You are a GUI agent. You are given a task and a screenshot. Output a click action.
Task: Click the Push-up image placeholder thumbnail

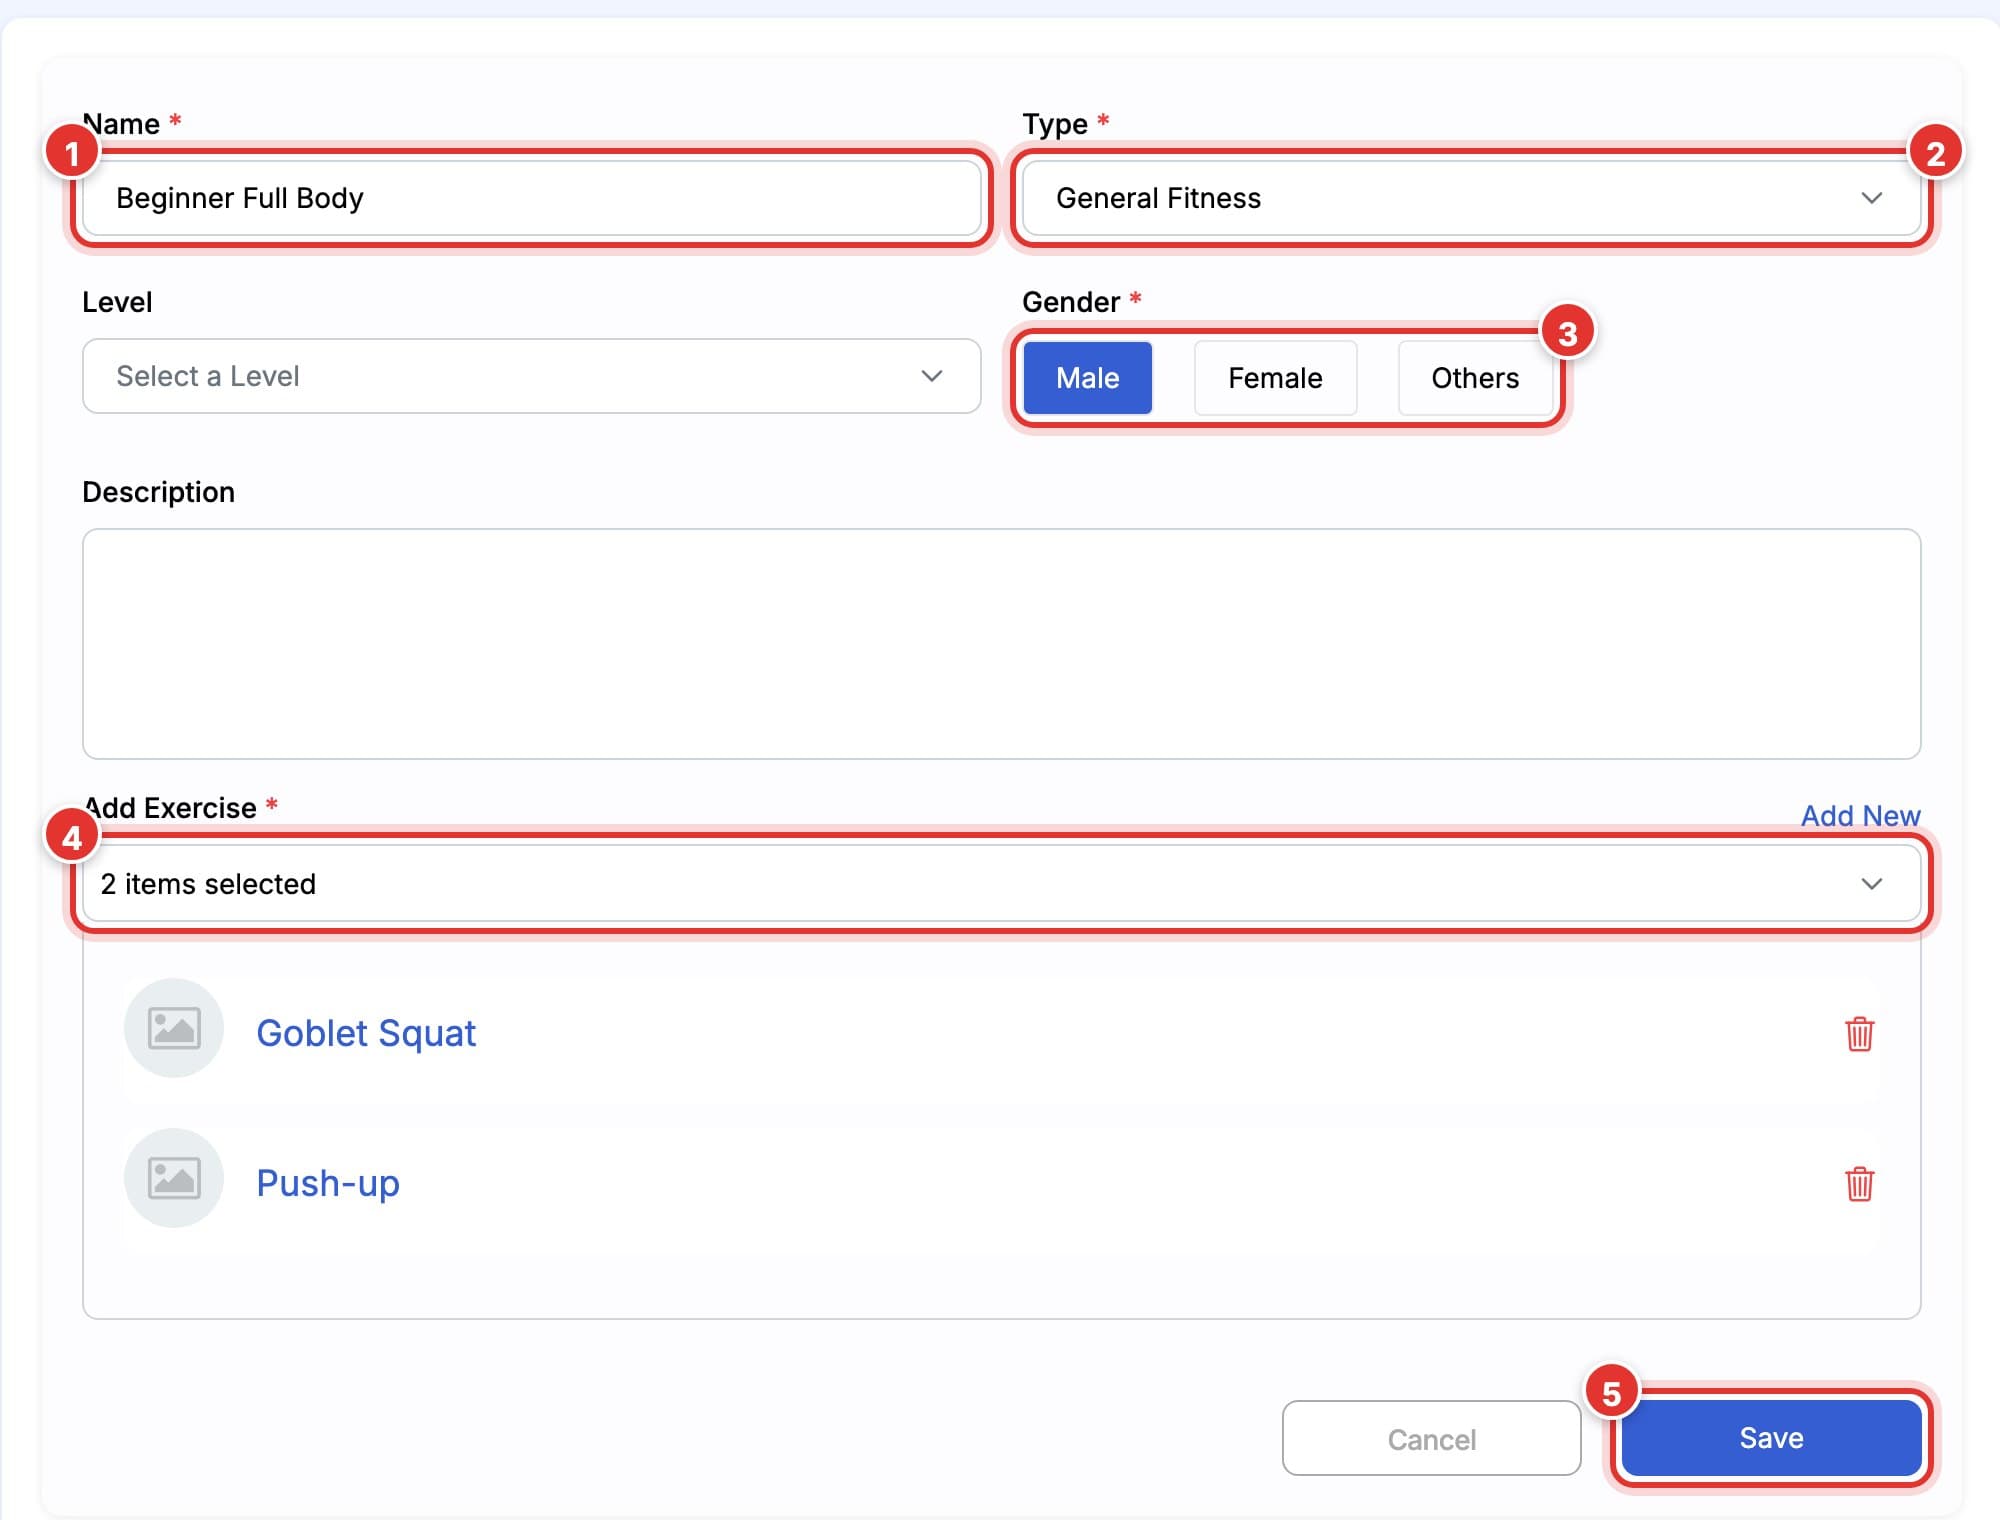(174, 1178)
